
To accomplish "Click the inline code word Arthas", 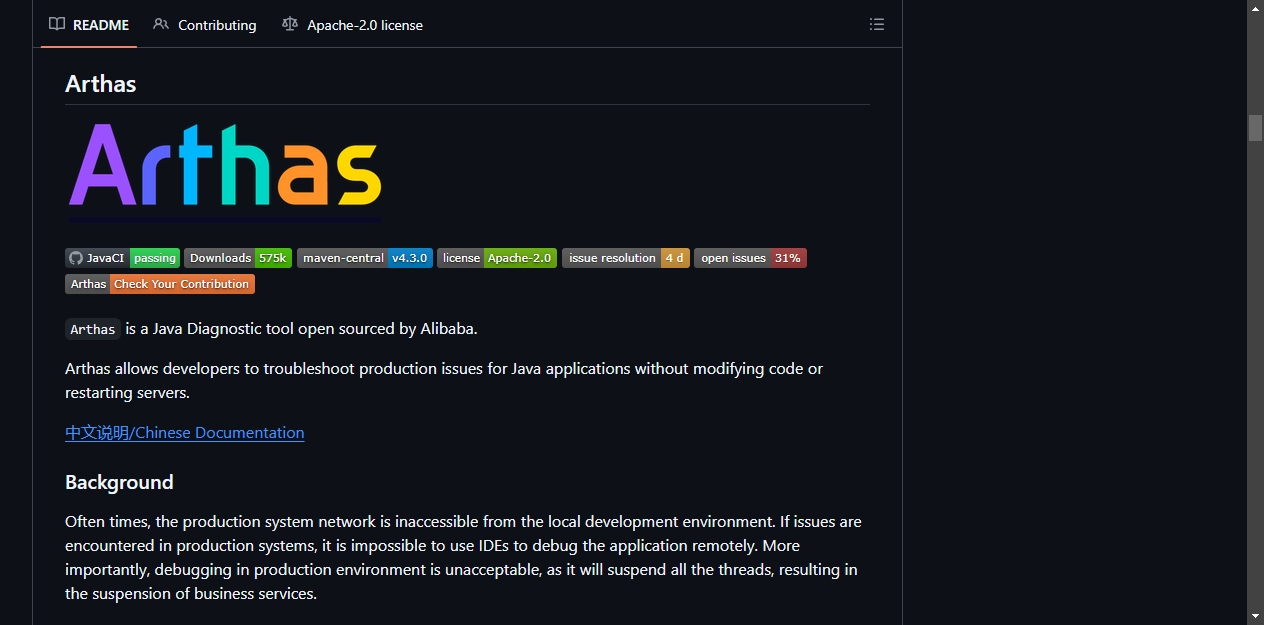I will (93, 329).
